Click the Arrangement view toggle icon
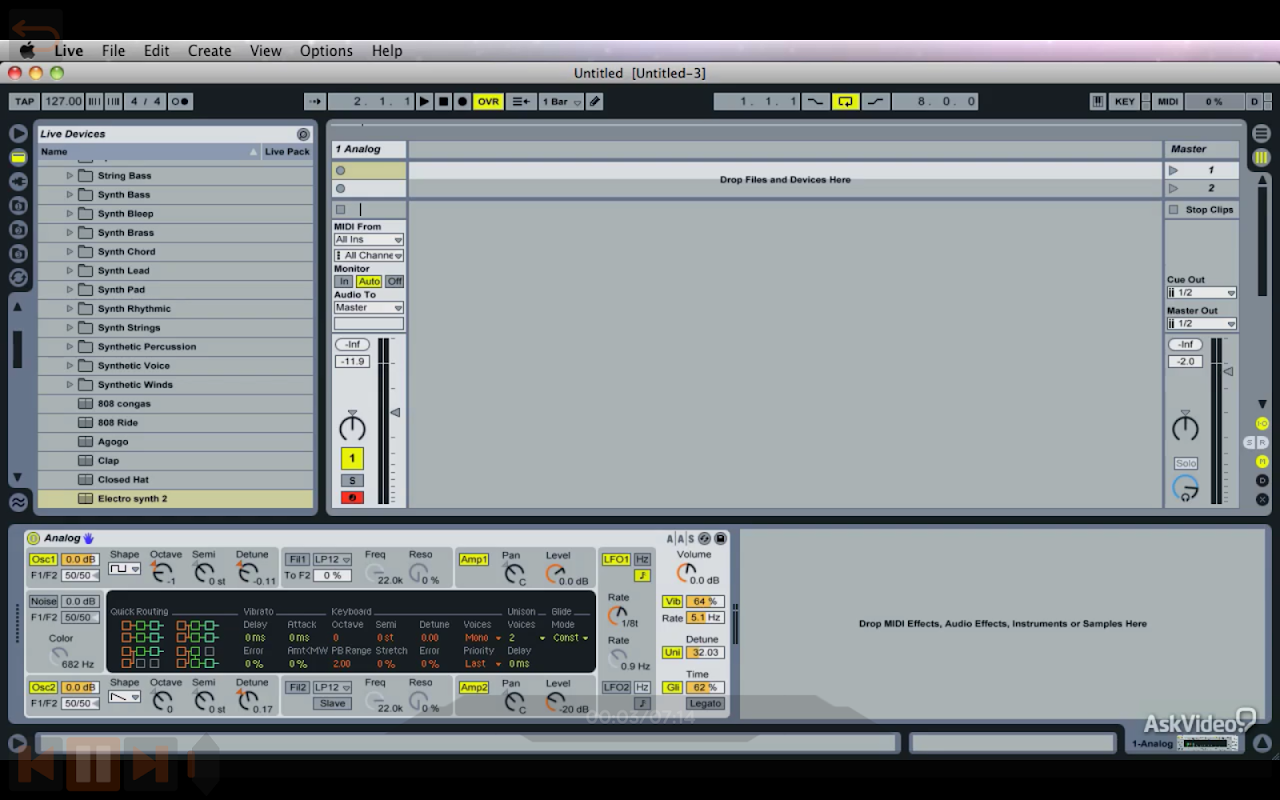 (1261, 133)
